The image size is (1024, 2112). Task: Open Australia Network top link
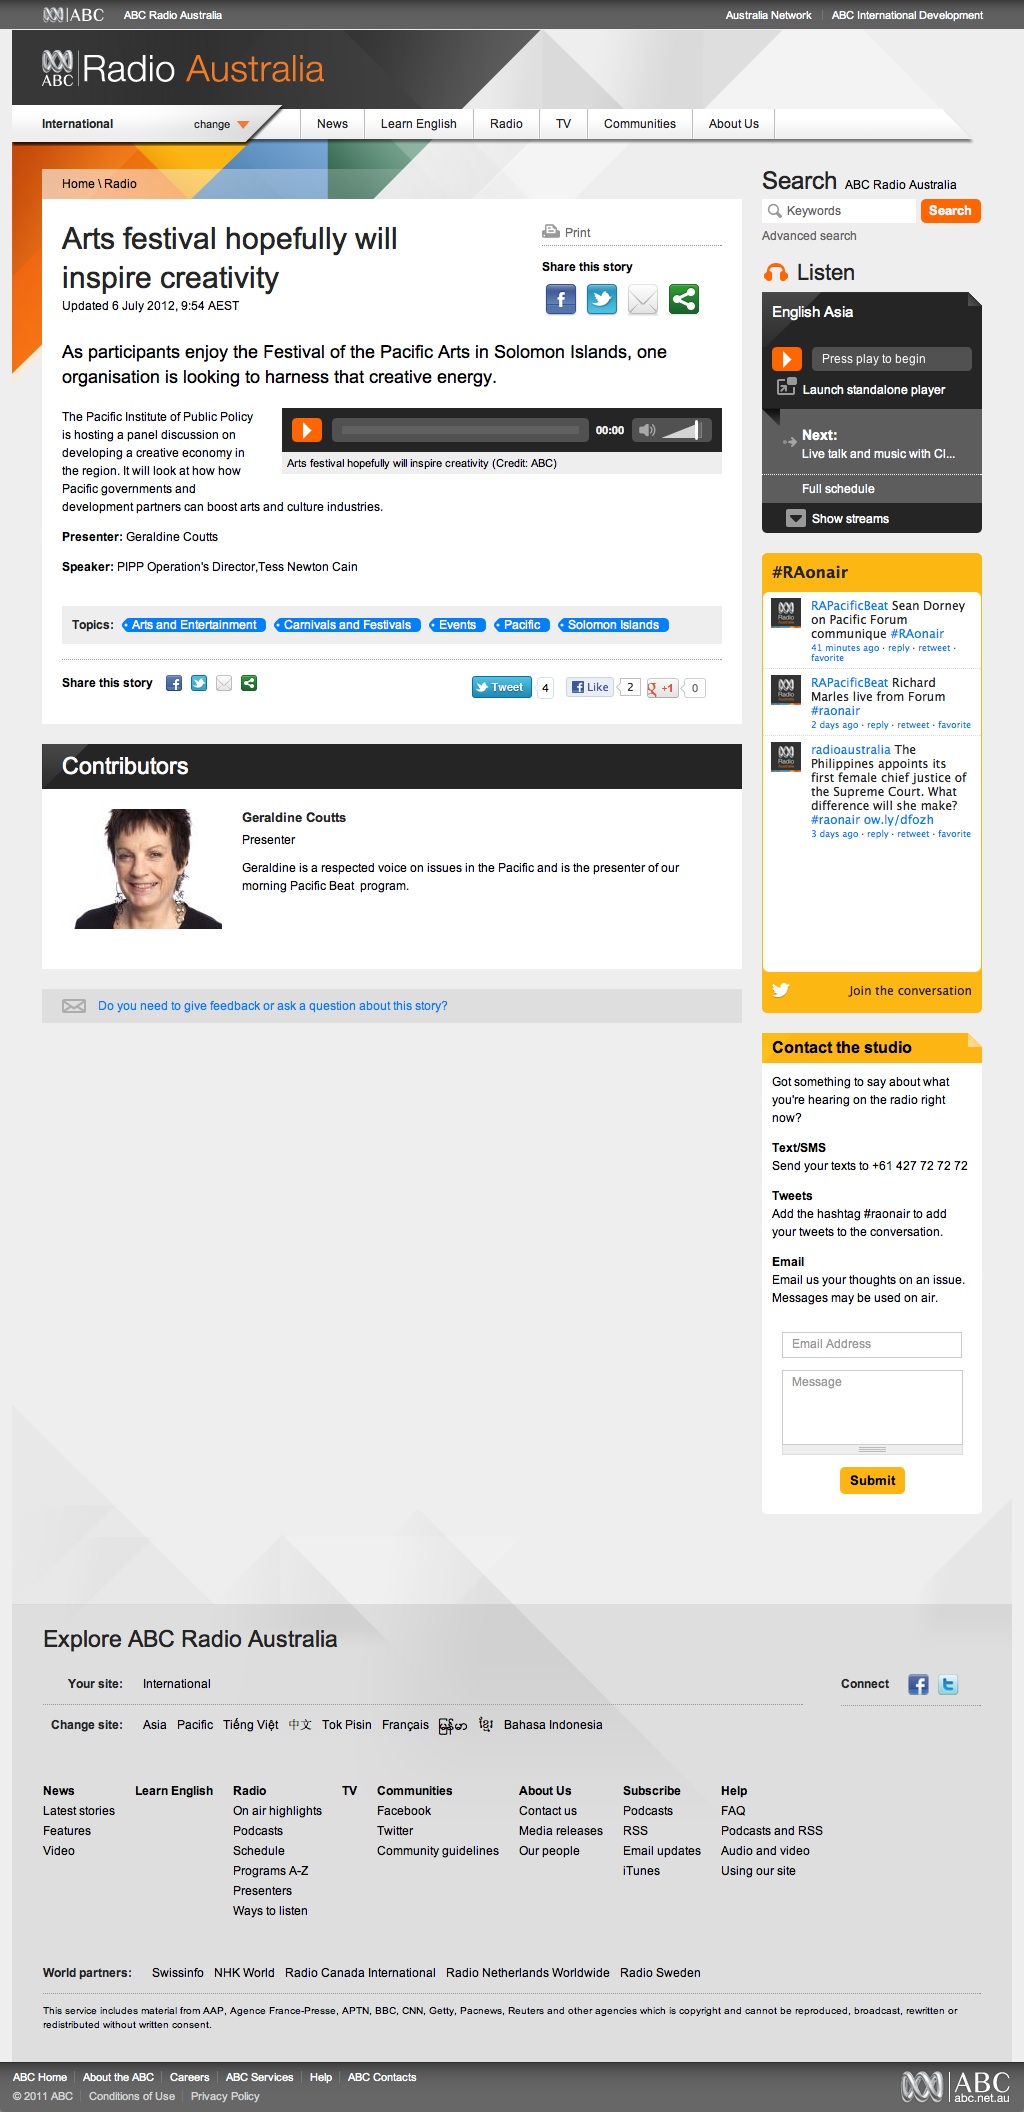tap(768, 15)
